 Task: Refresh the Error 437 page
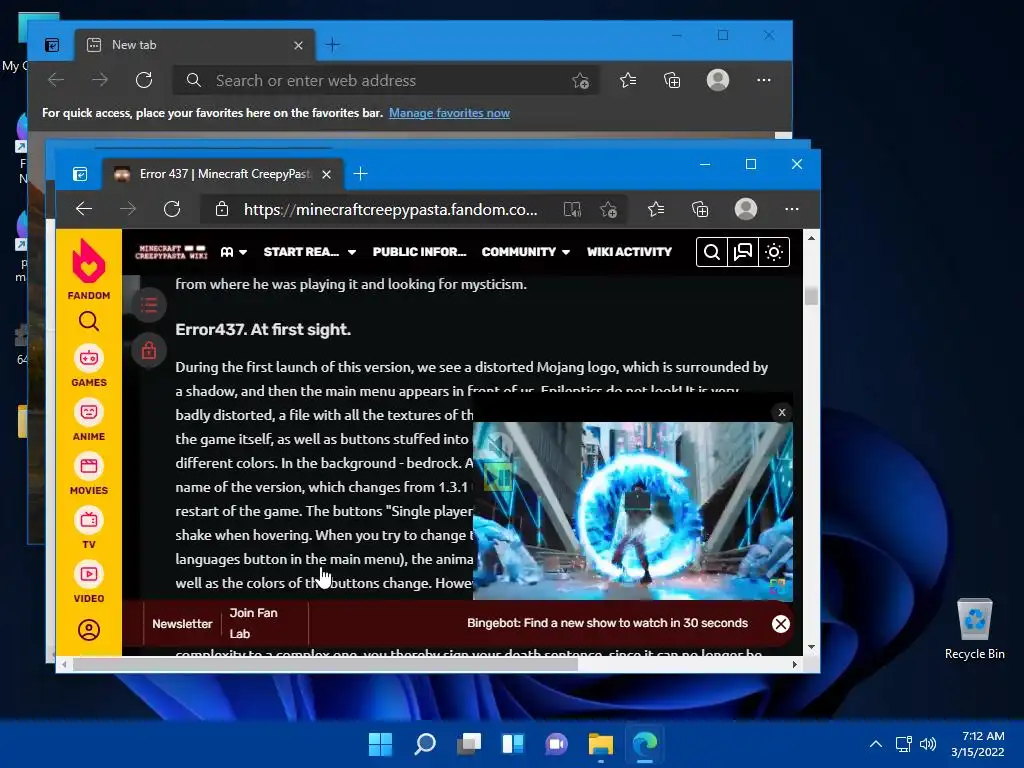click(172, 209)
